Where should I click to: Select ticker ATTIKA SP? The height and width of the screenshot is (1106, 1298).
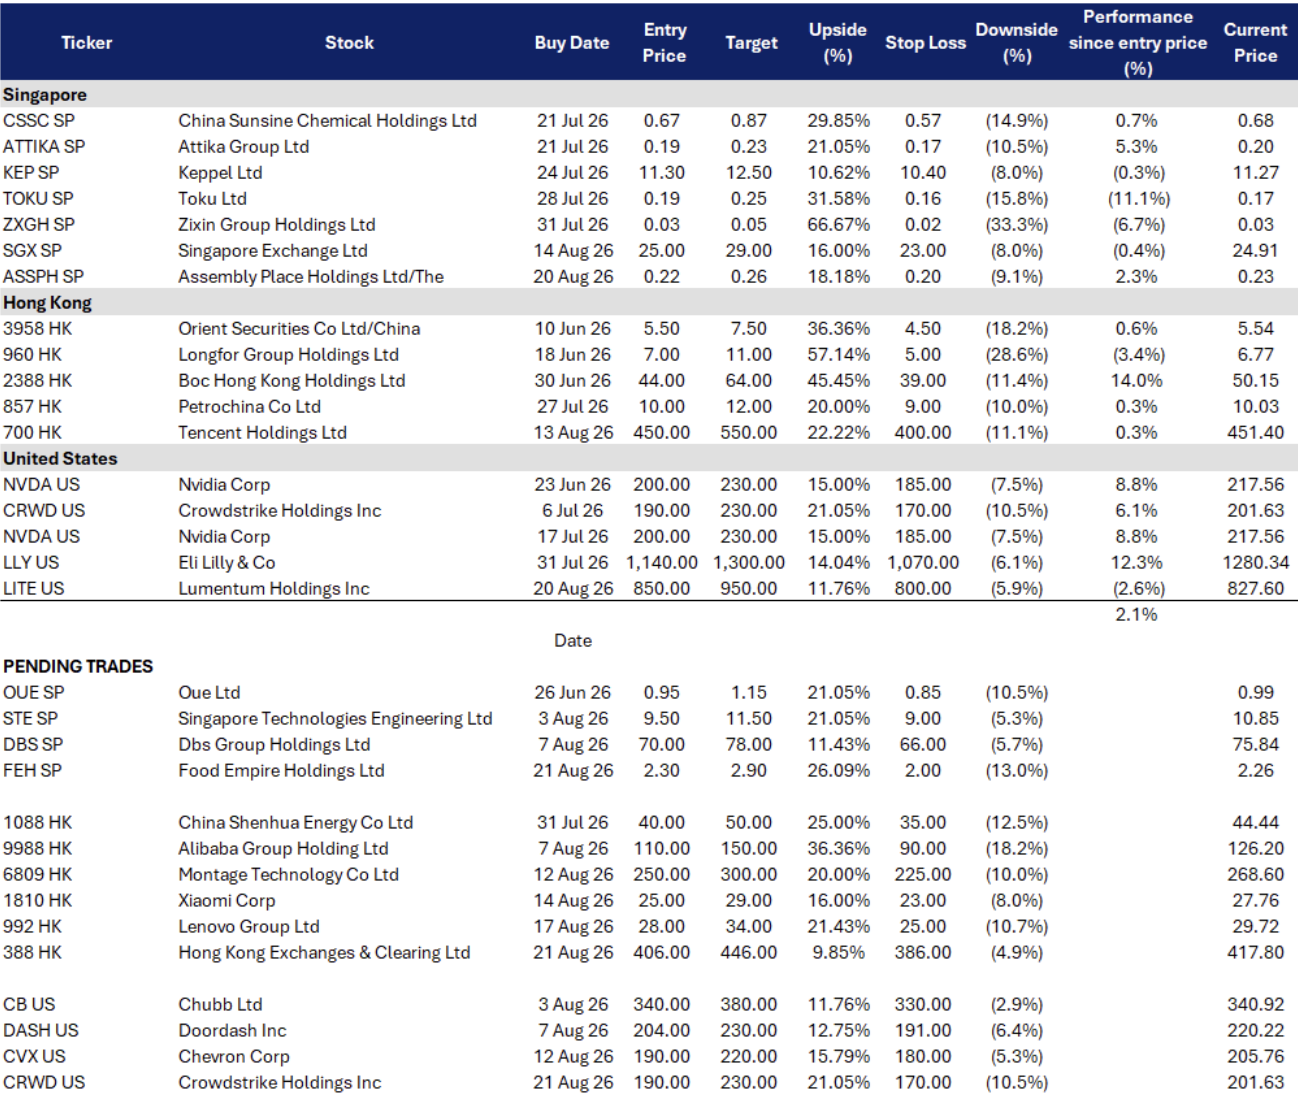(44, 147)
